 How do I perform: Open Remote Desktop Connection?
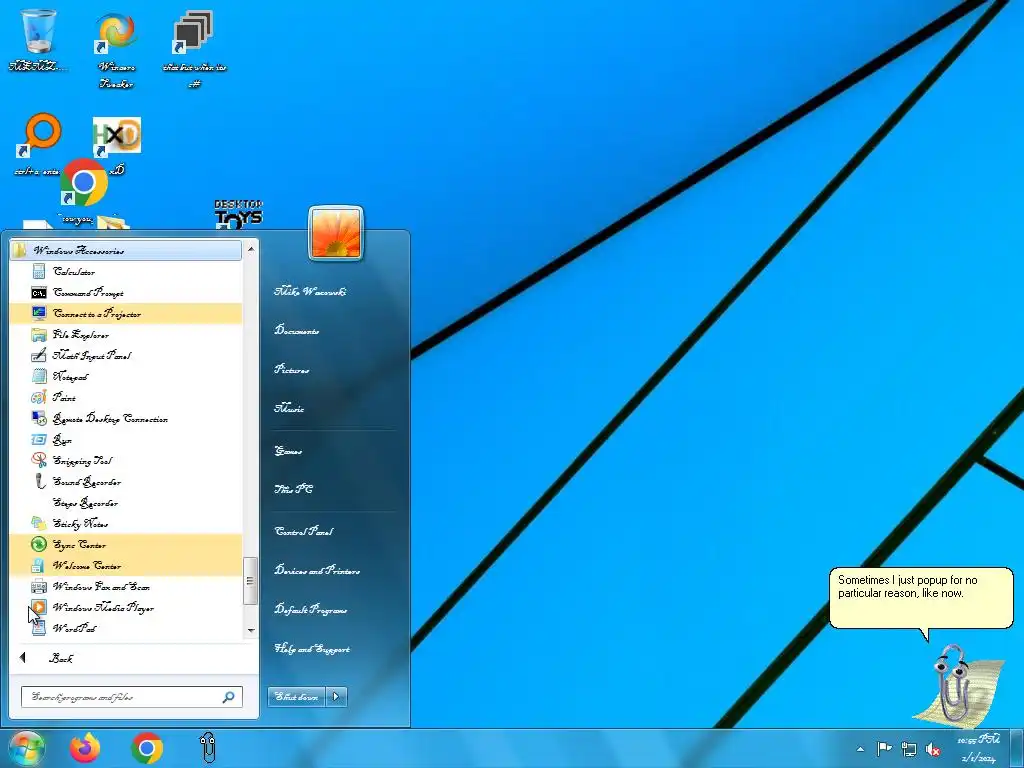126,419
